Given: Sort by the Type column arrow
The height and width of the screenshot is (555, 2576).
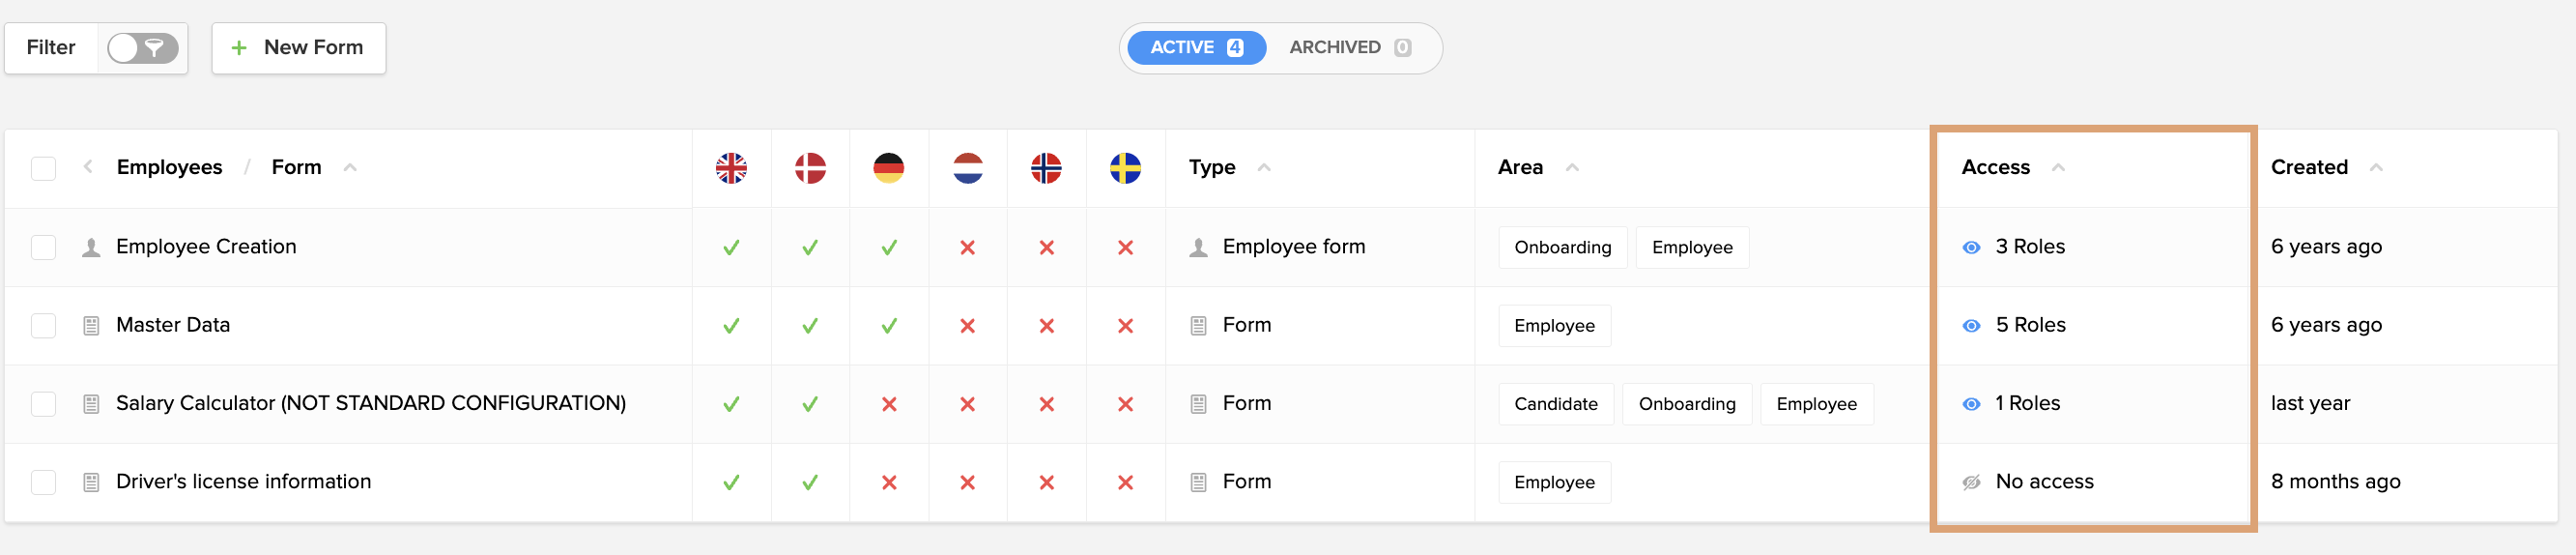Looking at the screenshot, I should 1264,167.
